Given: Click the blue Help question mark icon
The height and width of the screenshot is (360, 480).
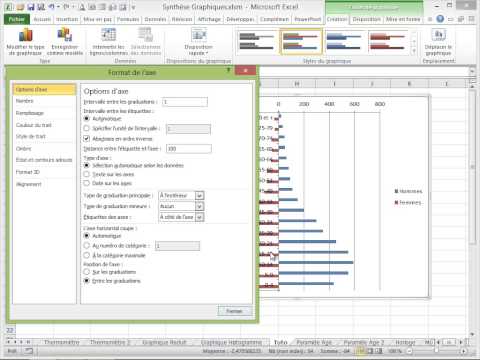Looking at the screenshot, I should pyautogui.click(x=440, y=19).
